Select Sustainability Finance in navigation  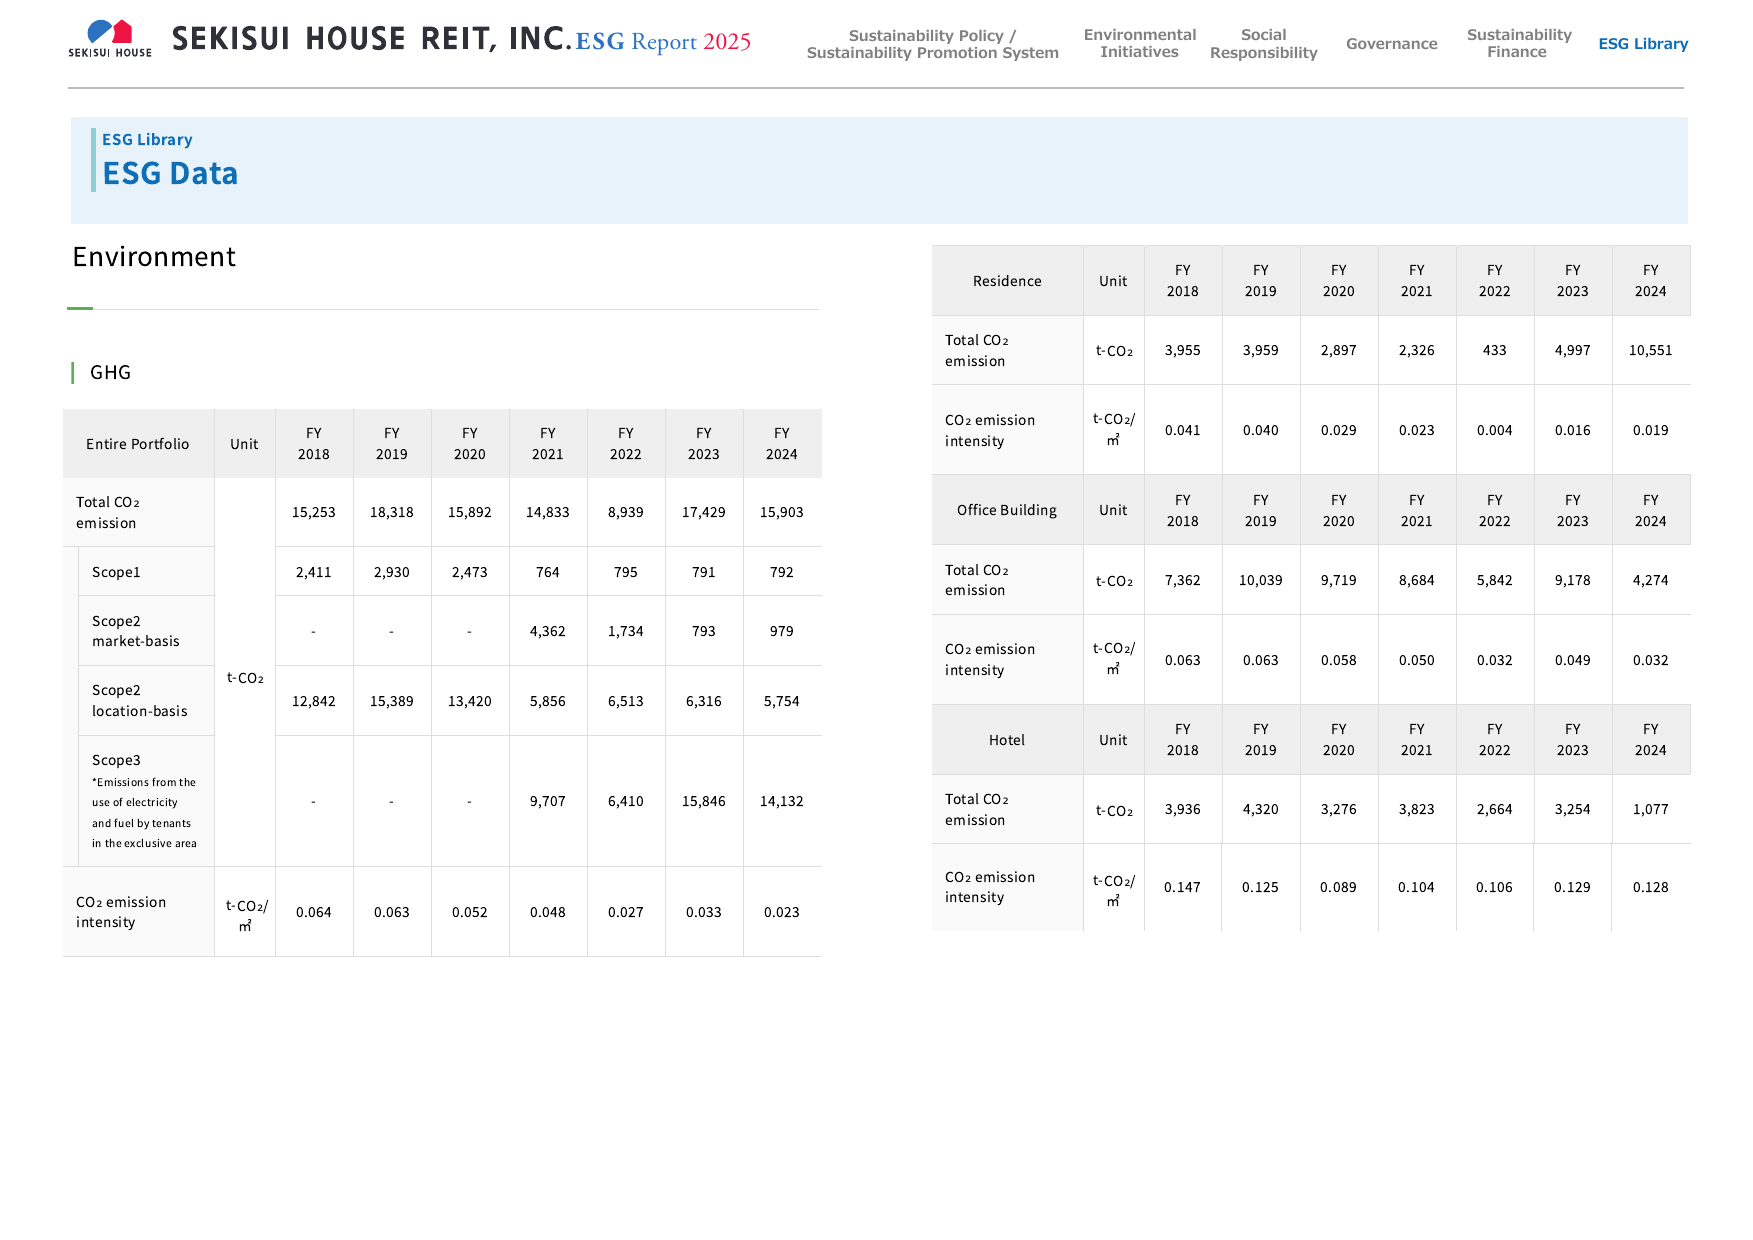click(1518, 43)
